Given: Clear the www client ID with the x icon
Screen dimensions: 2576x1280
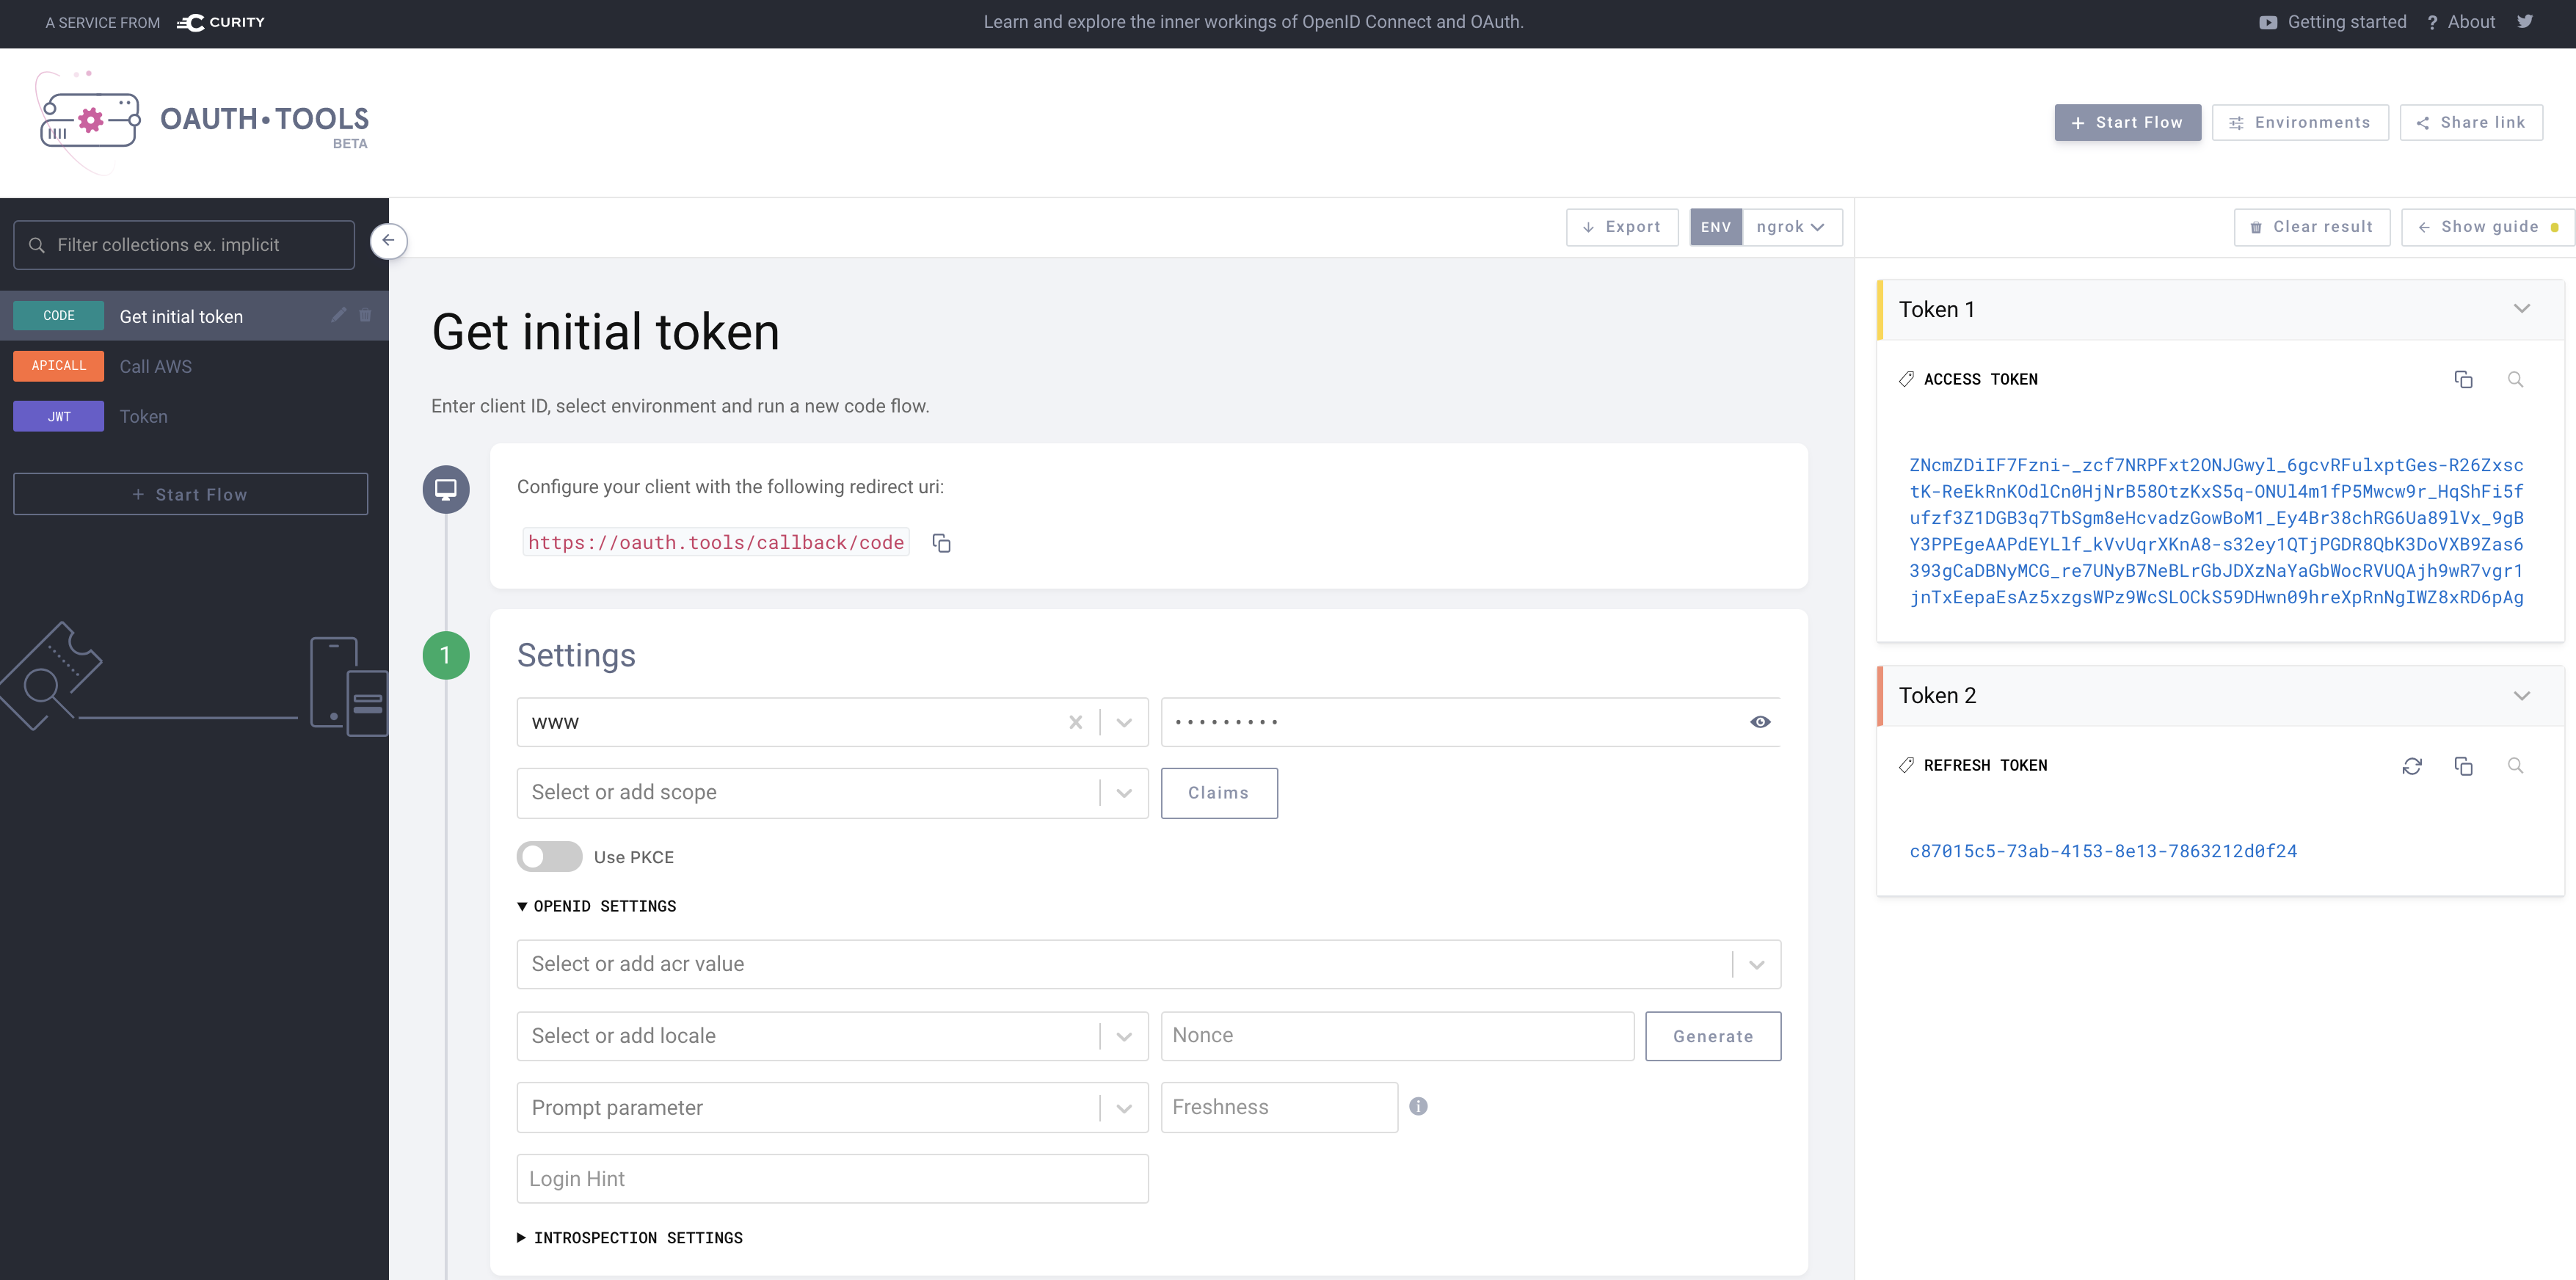Looking at the screenshot, I should point(1076,721).
